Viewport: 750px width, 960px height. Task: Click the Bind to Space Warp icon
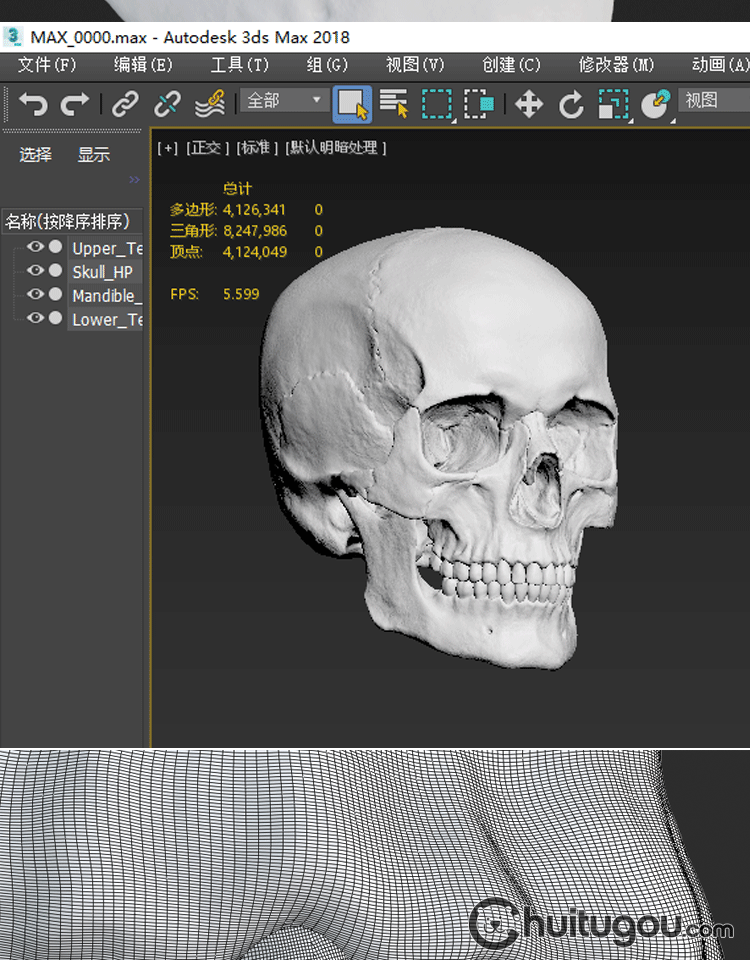(x=209, y=104)
